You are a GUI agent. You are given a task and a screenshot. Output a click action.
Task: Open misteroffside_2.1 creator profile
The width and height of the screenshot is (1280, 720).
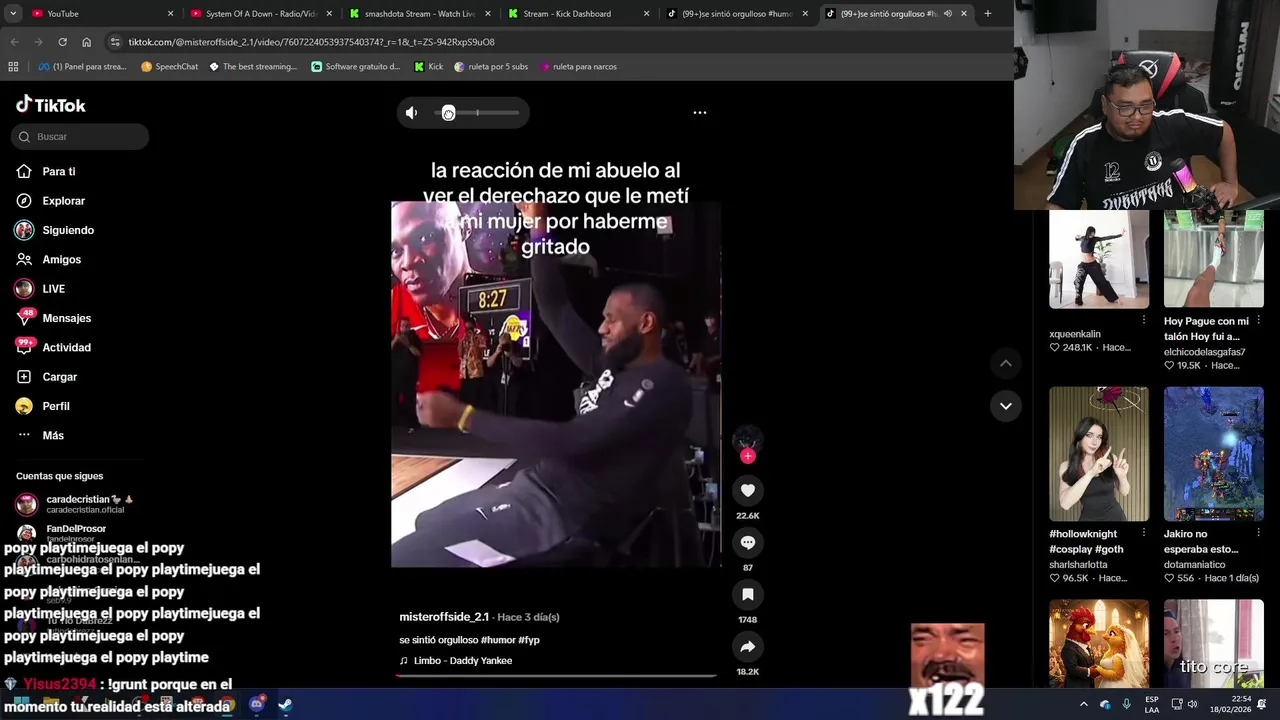pyautogui.click(x=444, y=617)
